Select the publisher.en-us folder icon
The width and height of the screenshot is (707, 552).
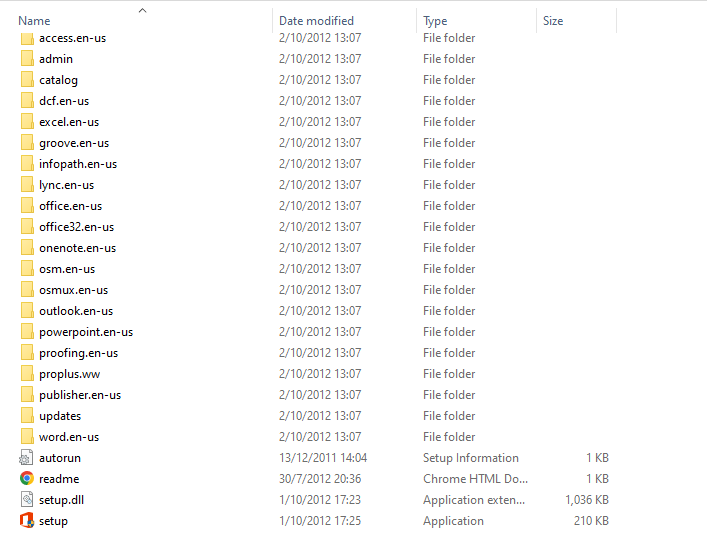pos(27,395)
